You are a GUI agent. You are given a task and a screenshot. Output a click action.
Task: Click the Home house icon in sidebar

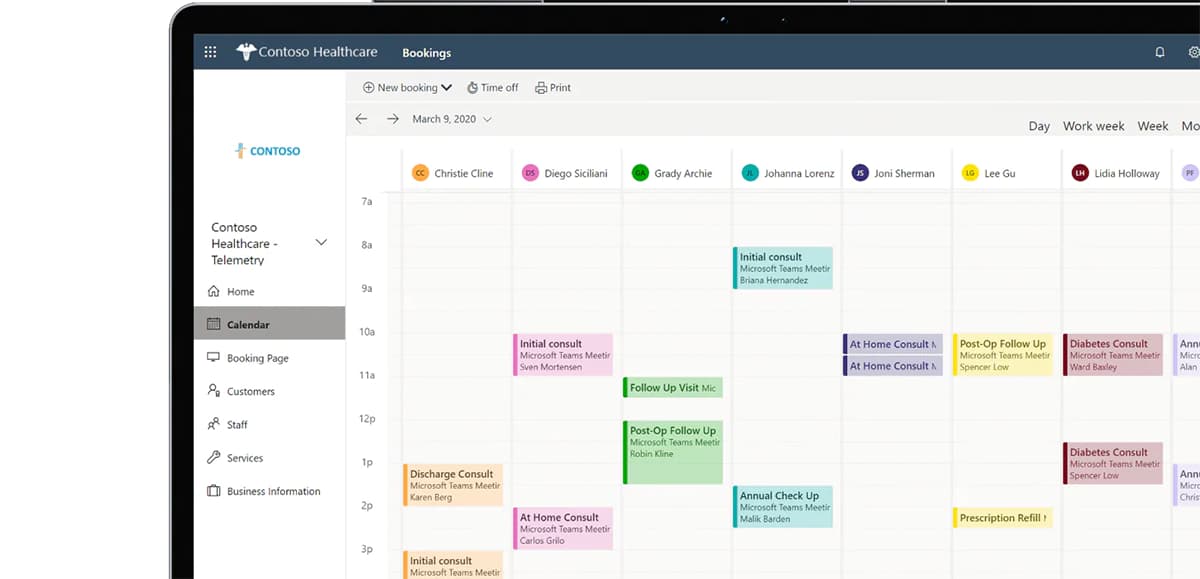(213, 292)
